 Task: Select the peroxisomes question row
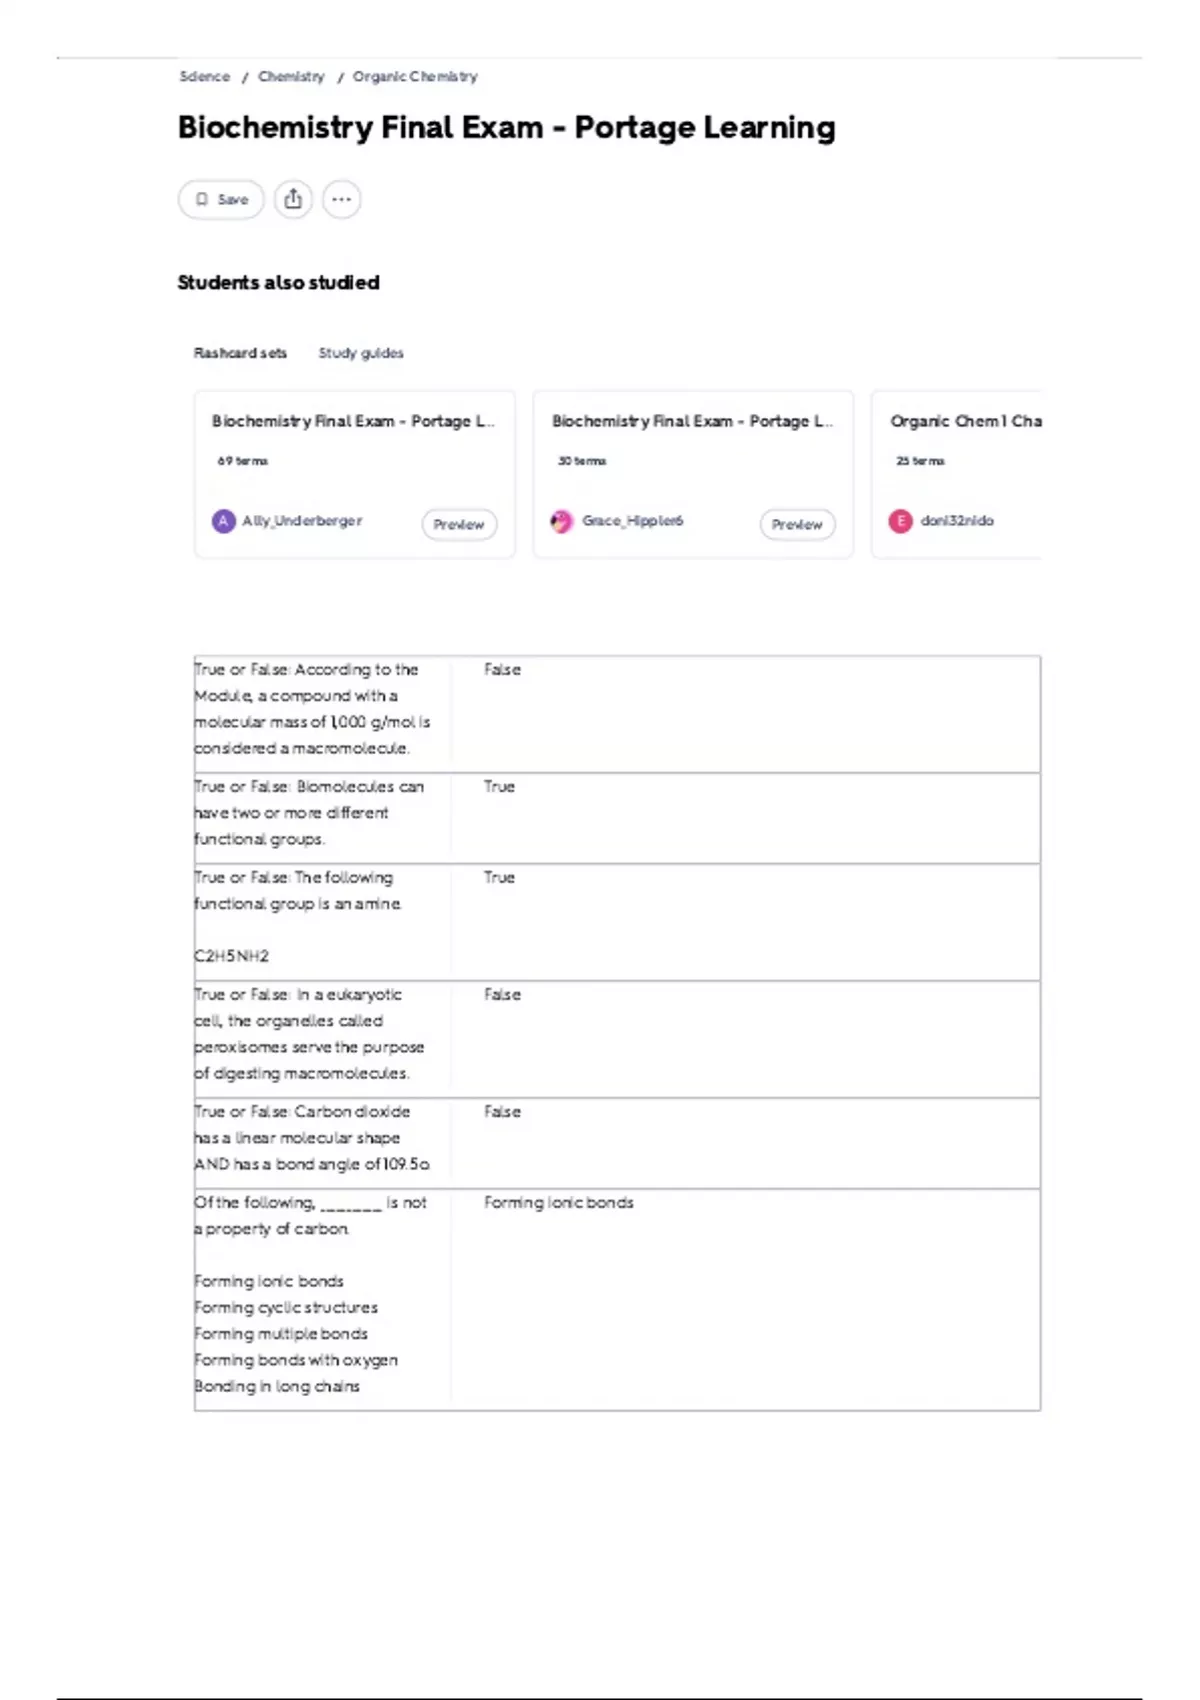pyautogui.click(x=617, y=1039)
